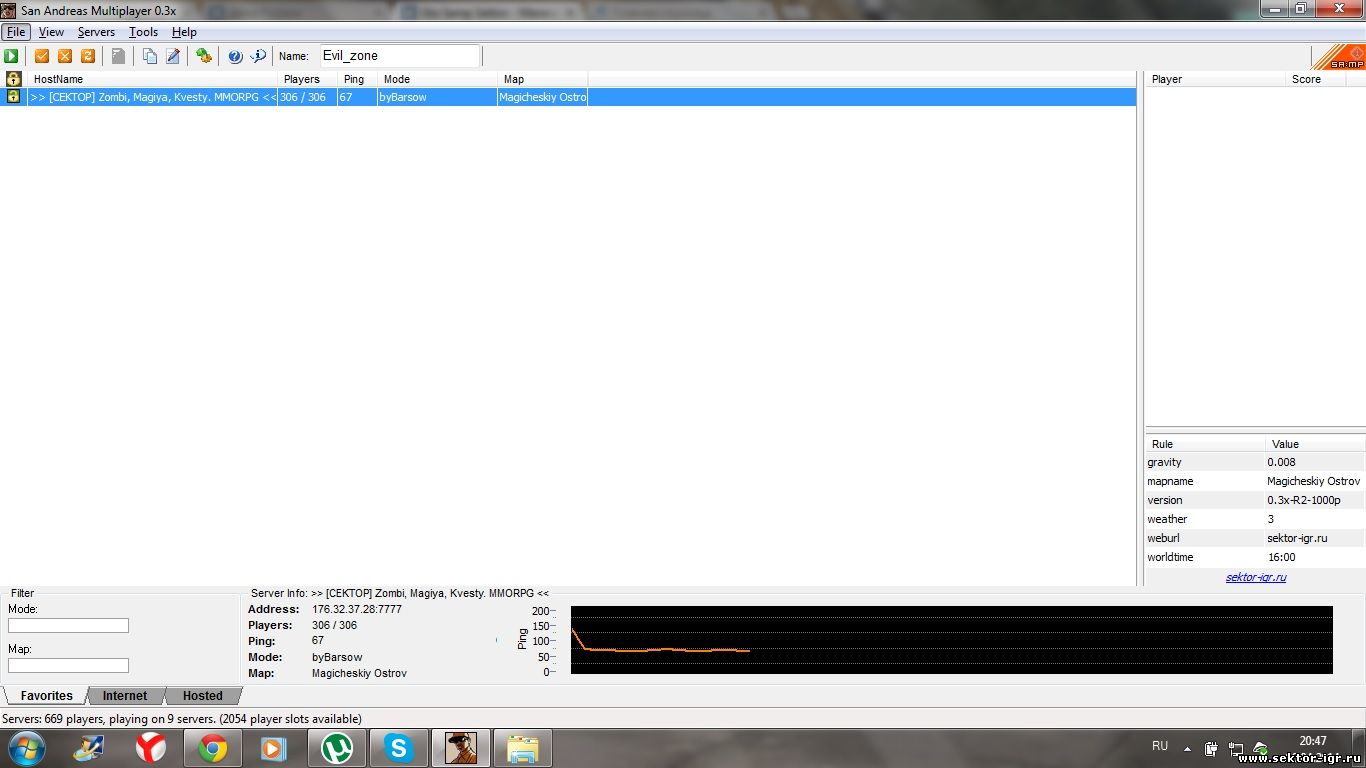Sort by the Map column header
1366x768 pixels.
pos(543,79)
